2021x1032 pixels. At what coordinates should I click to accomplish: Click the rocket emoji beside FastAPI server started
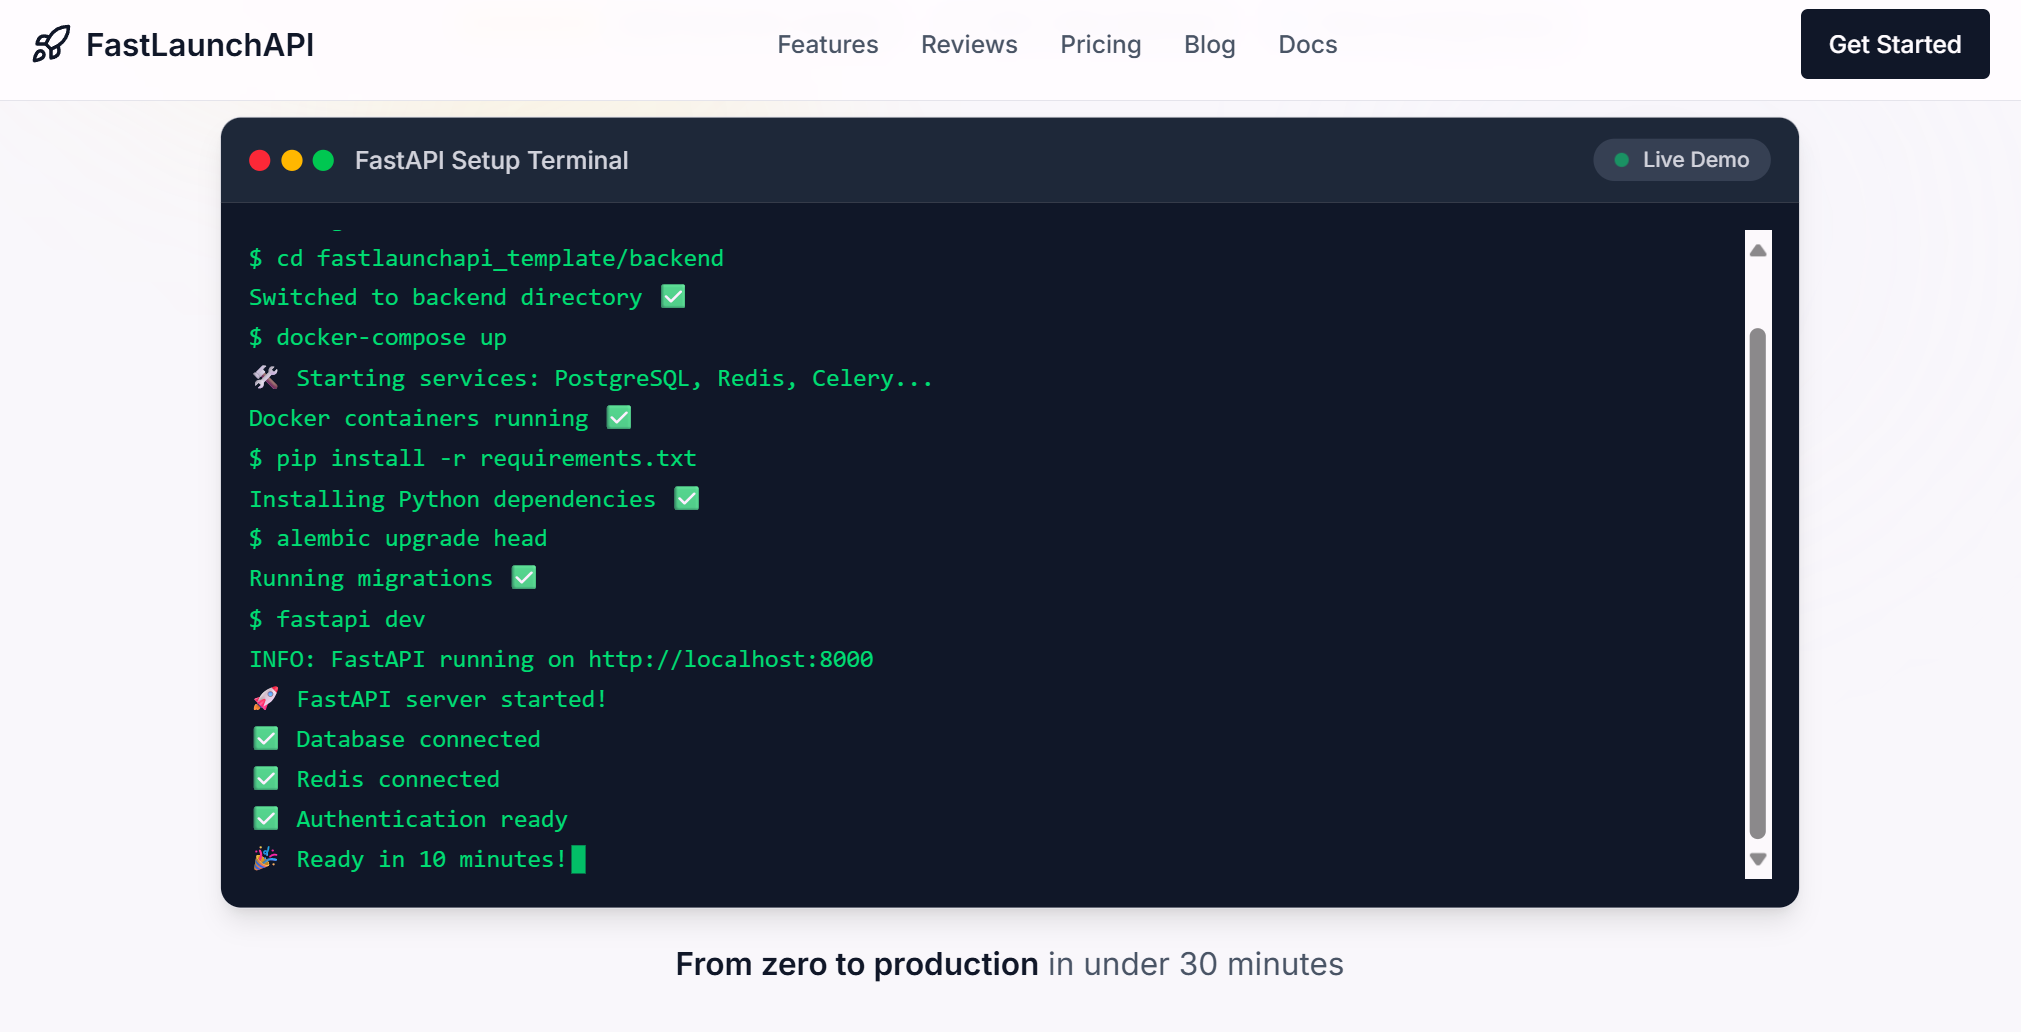click(x=266, y=699)
